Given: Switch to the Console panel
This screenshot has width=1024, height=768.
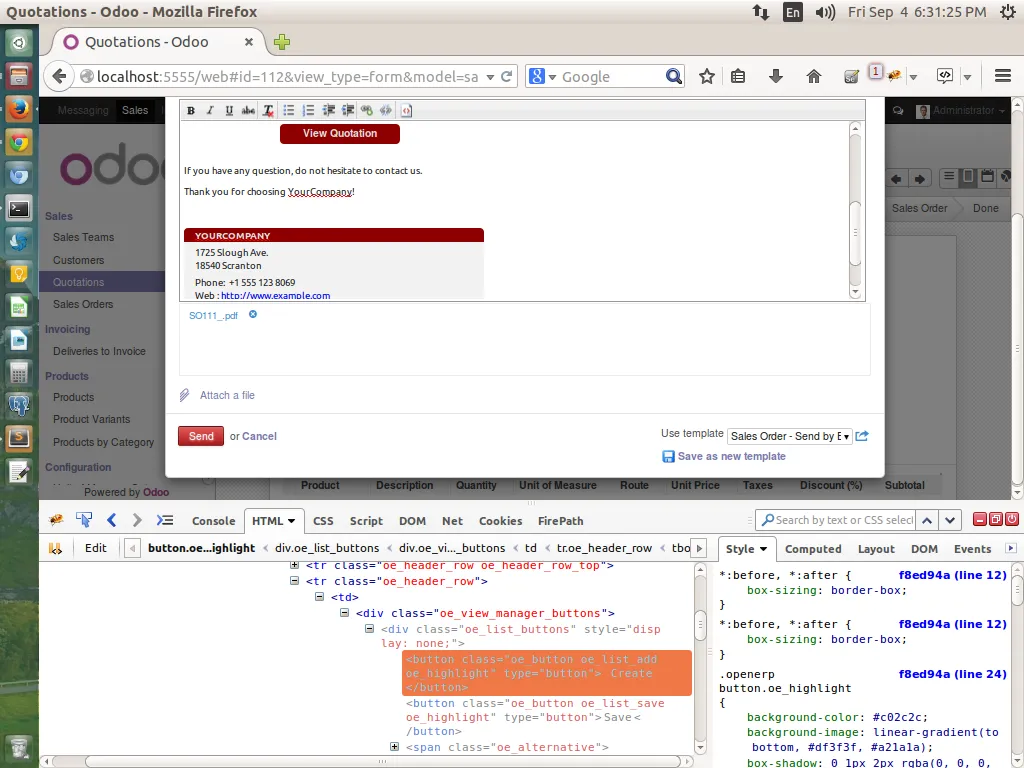Looking at the screenshot, I should (214, 520).
